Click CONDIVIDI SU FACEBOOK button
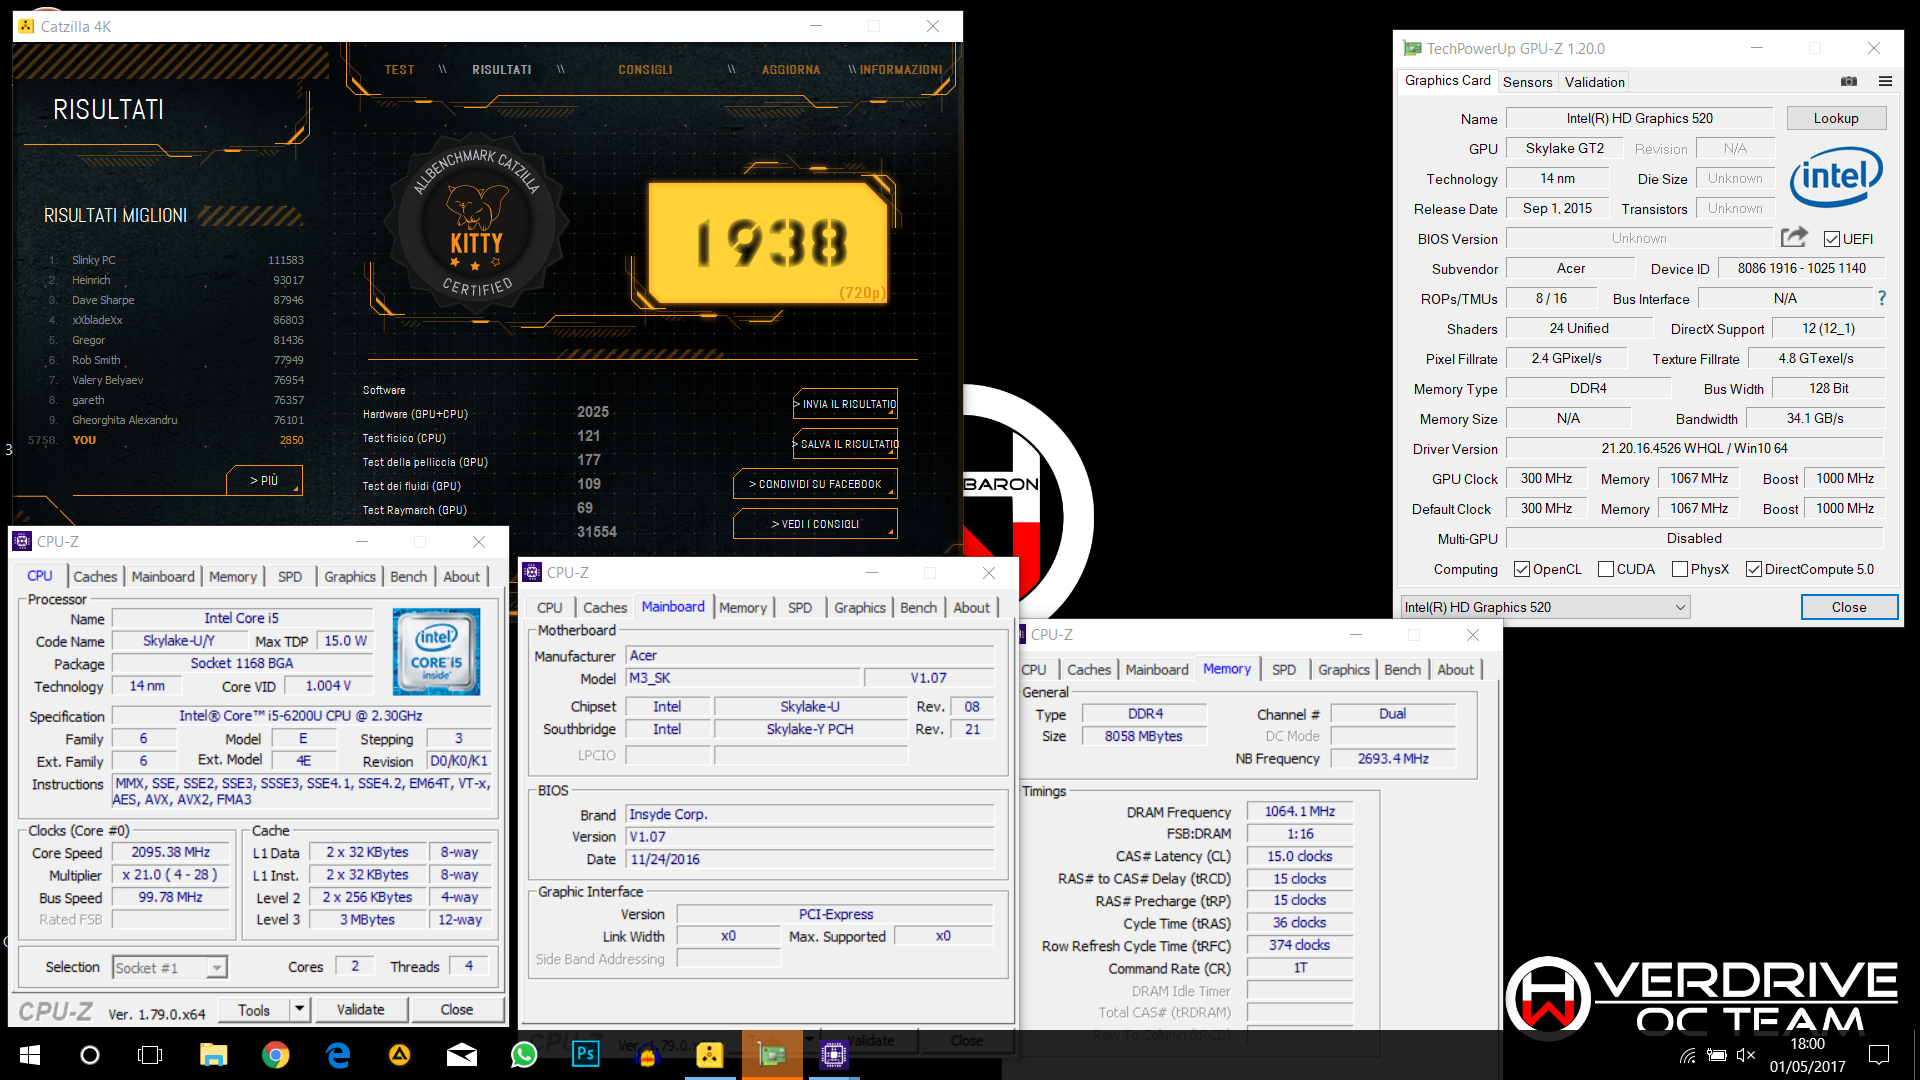 click(x=816, y=484)
